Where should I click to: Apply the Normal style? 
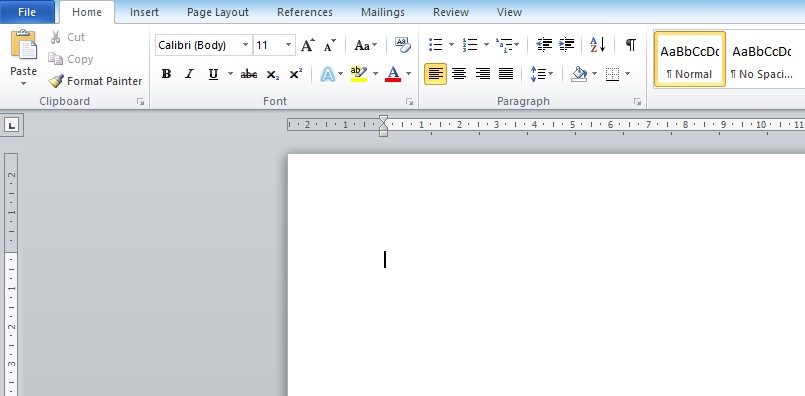[x=689, y=59]
